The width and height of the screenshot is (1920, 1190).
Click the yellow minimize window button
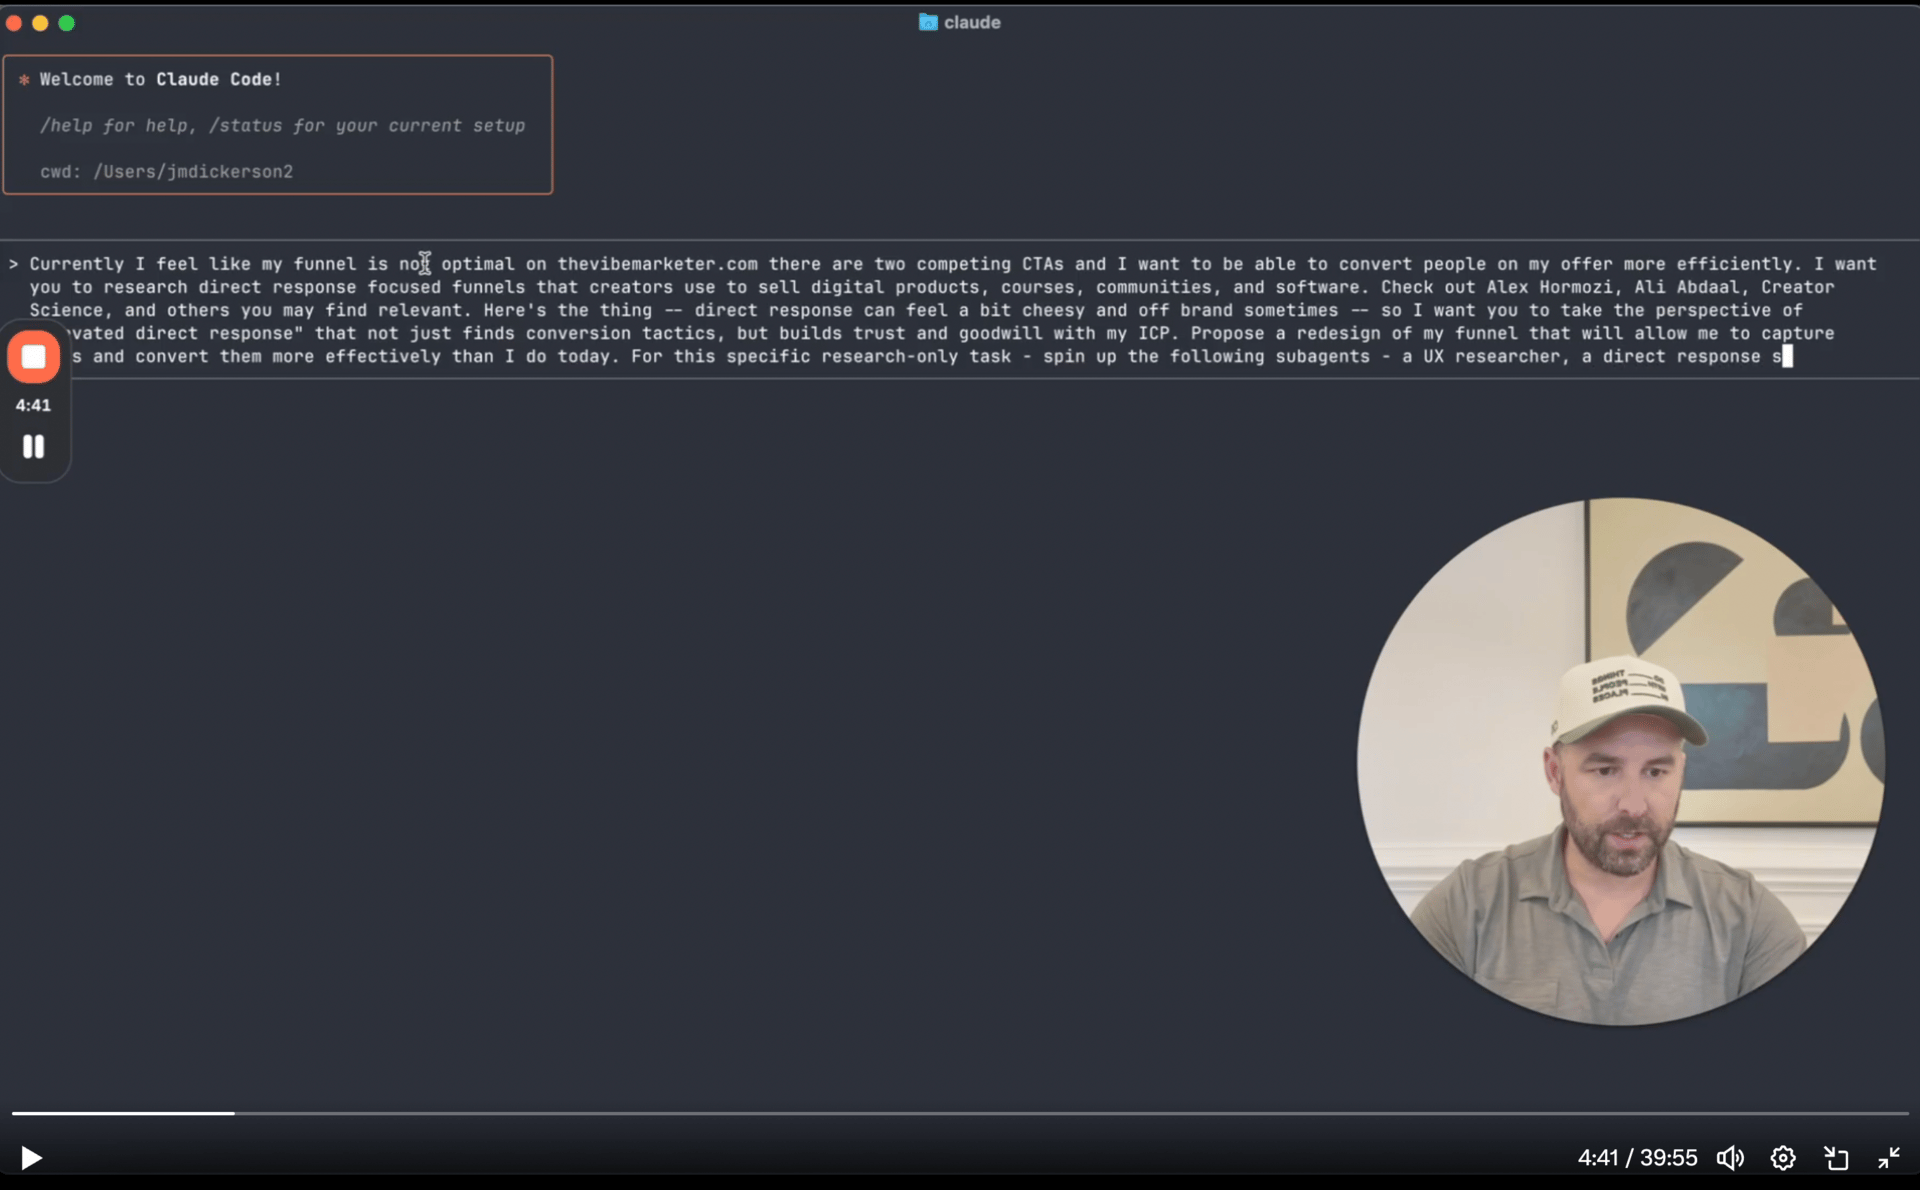[40, 23]
